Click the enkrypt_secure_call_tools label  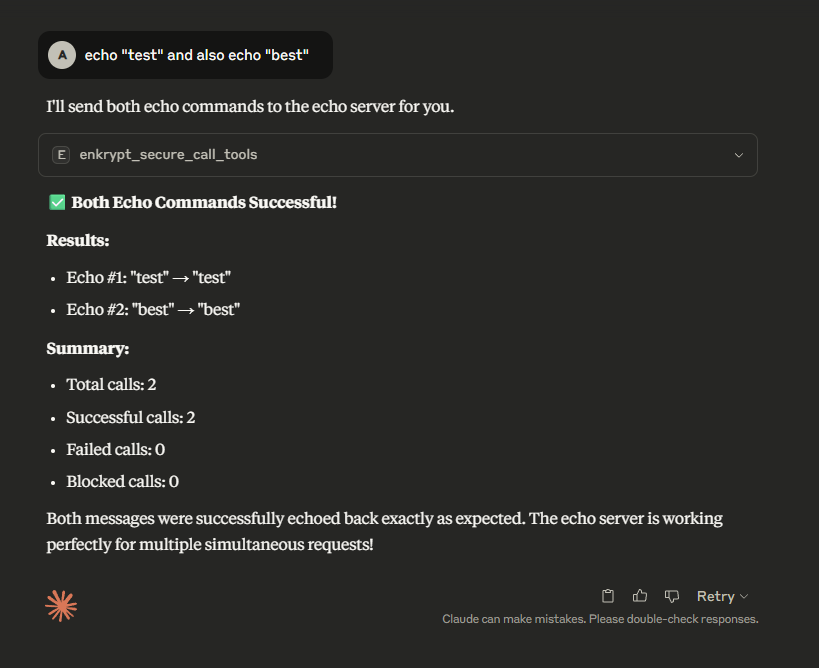pyautogui.click(x=168, y=155)
